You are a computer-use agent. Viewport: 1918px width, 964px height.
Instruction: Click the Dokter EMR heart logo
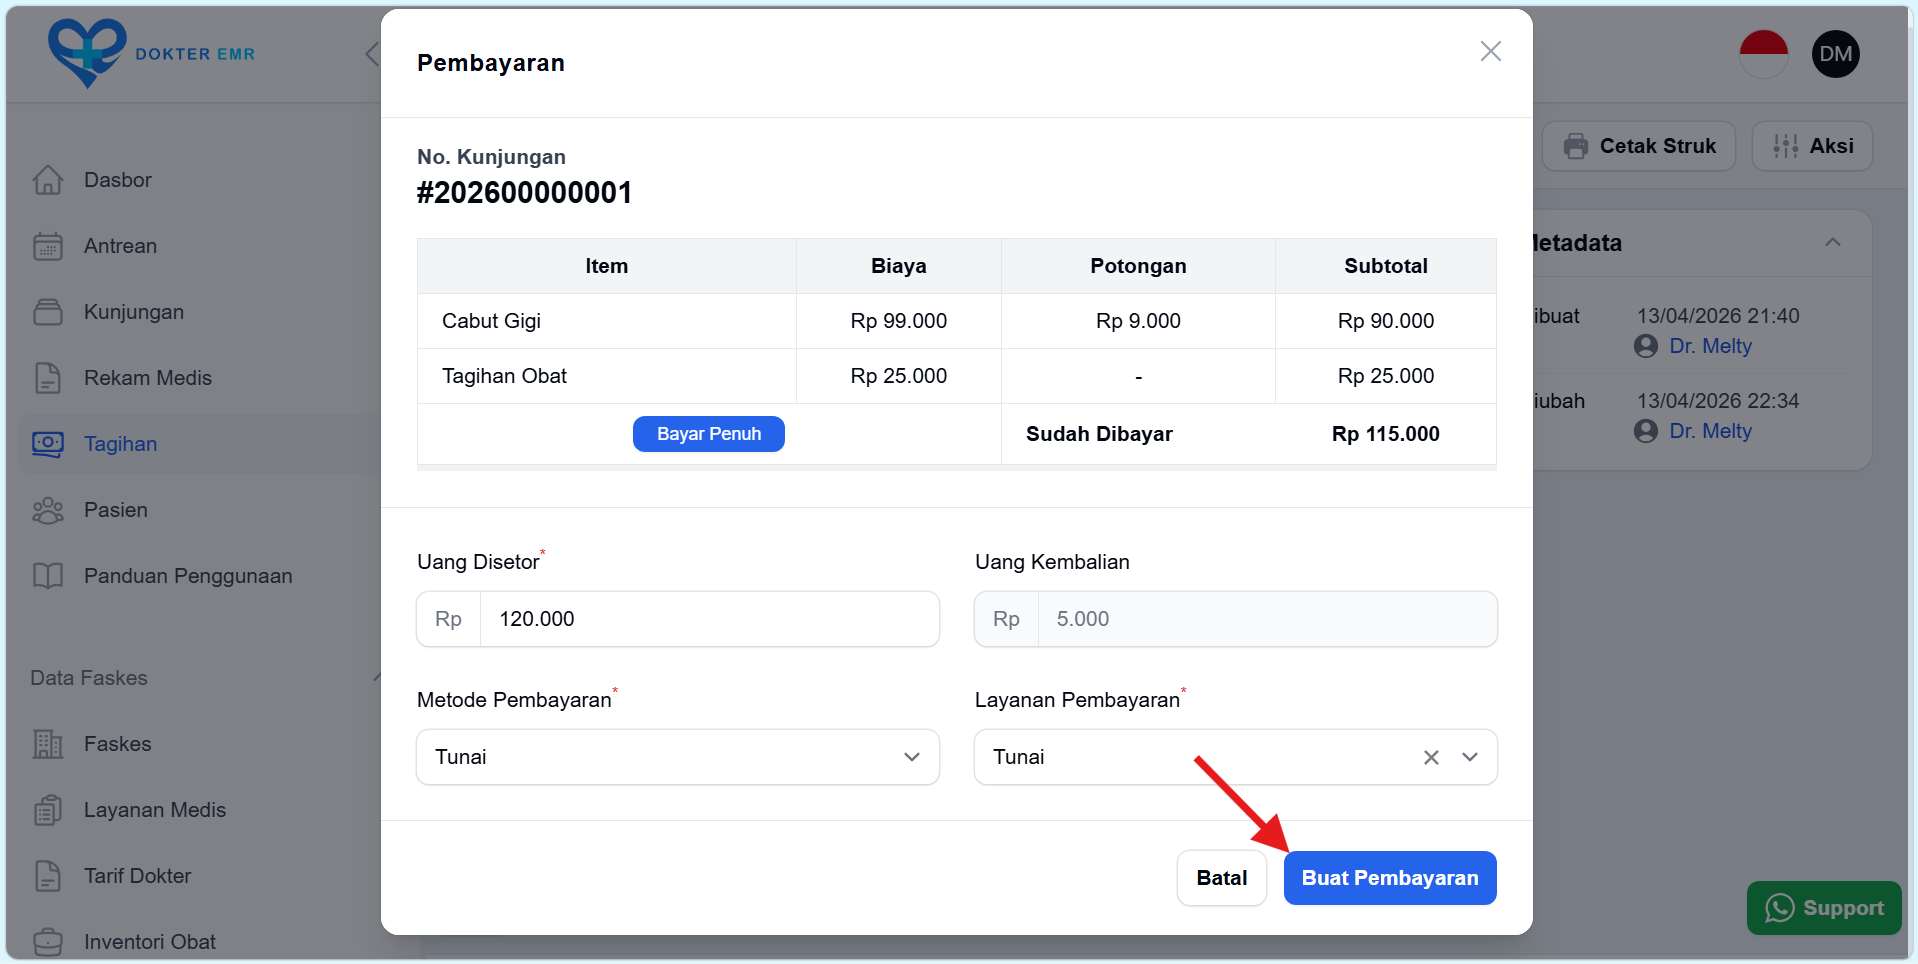[88, 53]
